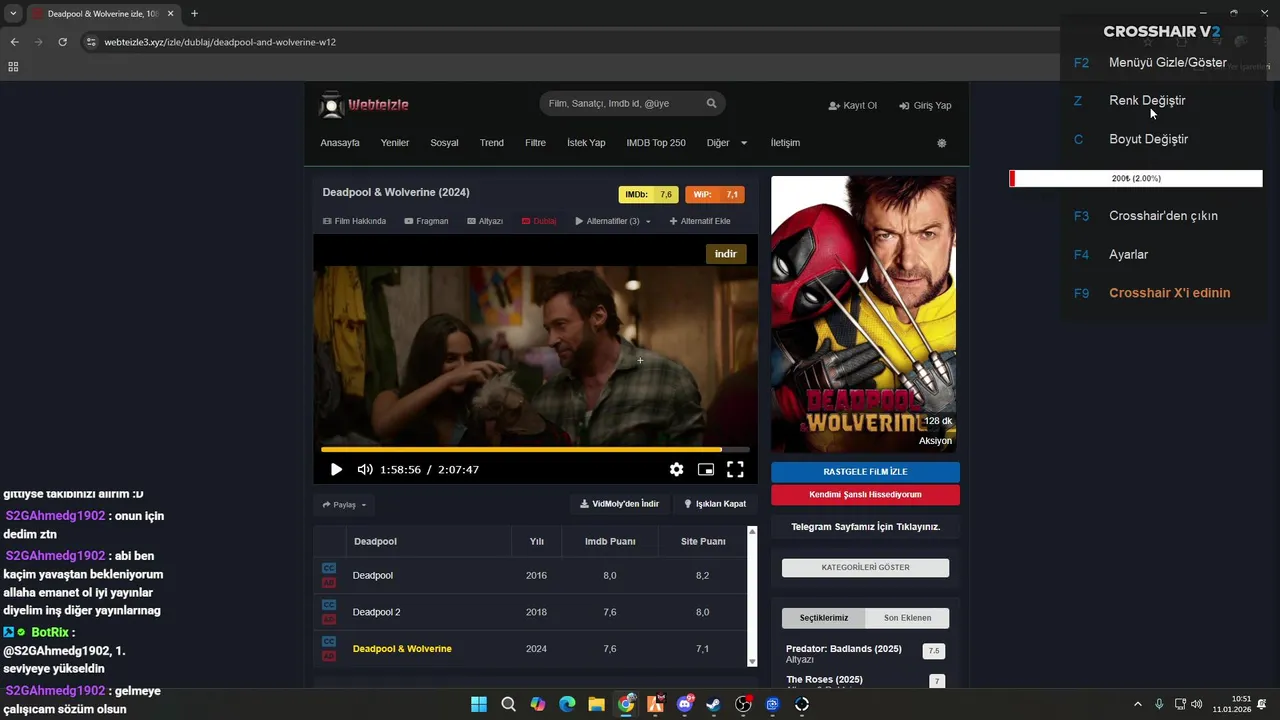Click the Webteizle logo

pyautogui.click(x=364, y=104)
